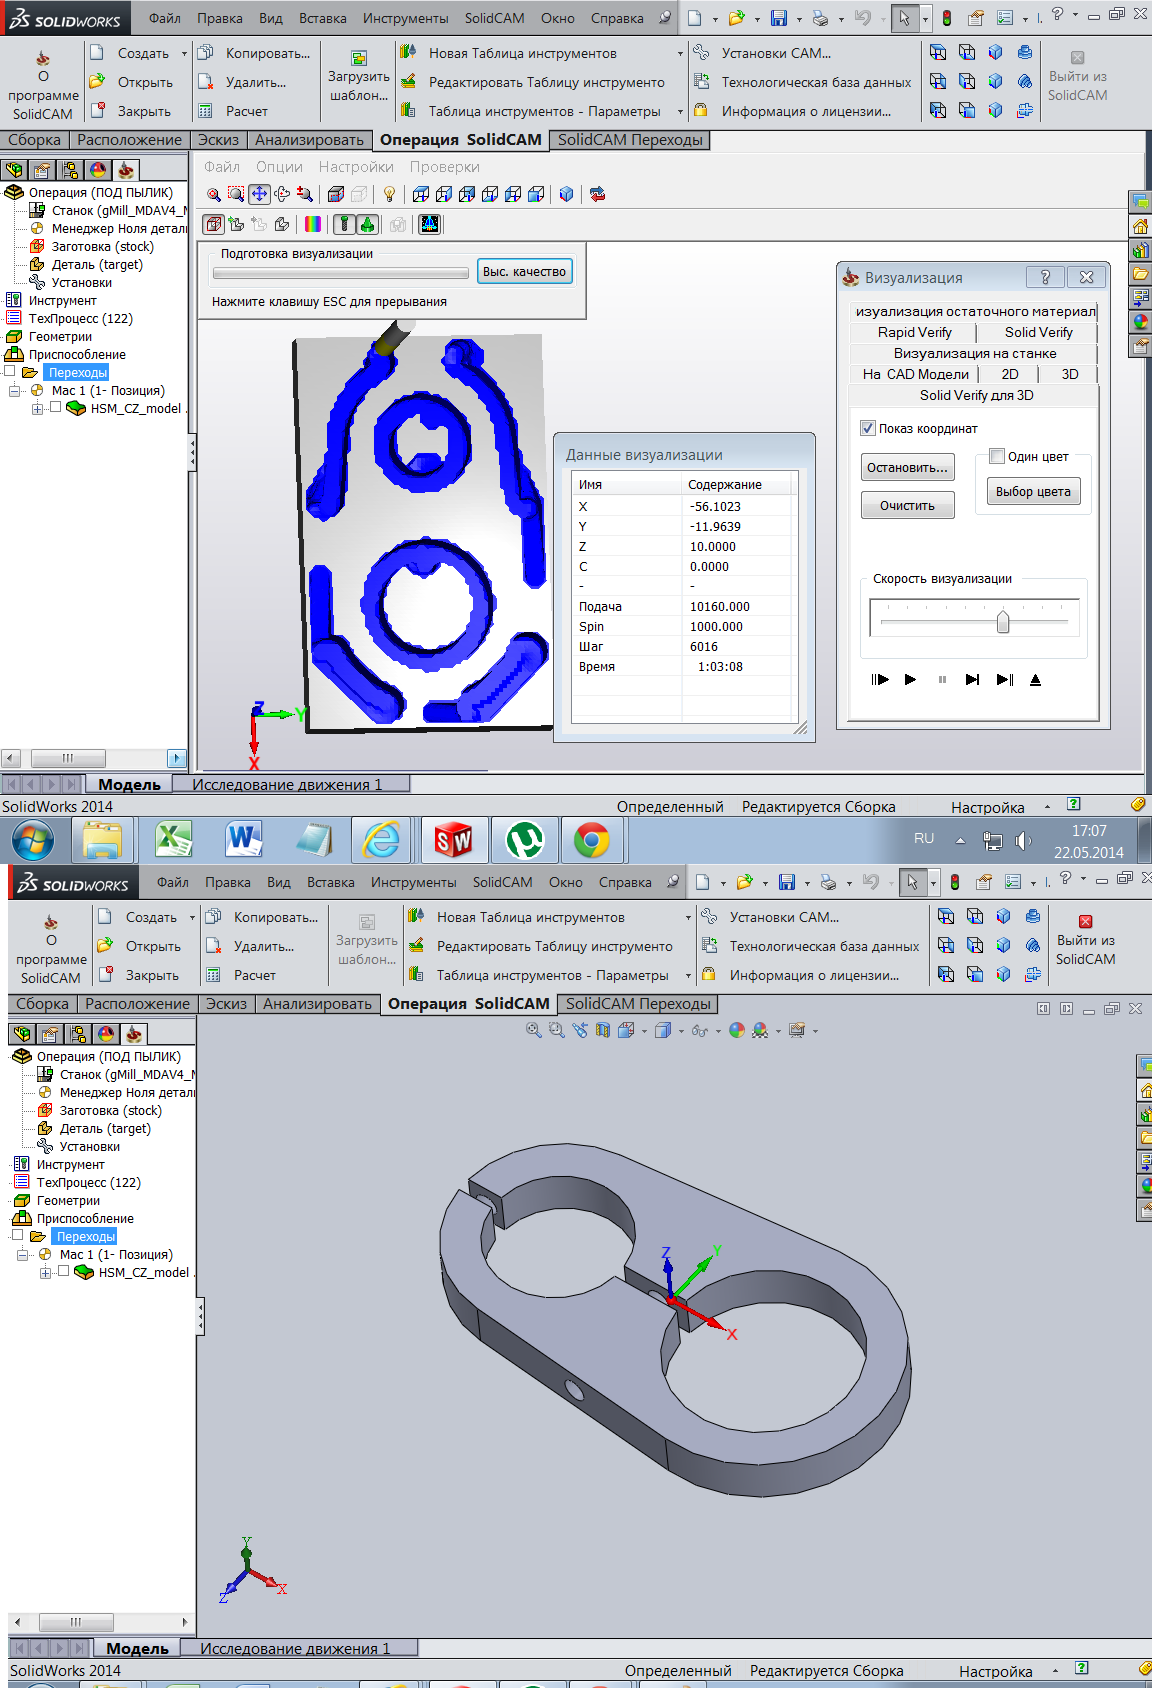Click the red magnifier zoom icon in simulation toolbar

click(213, 194)
